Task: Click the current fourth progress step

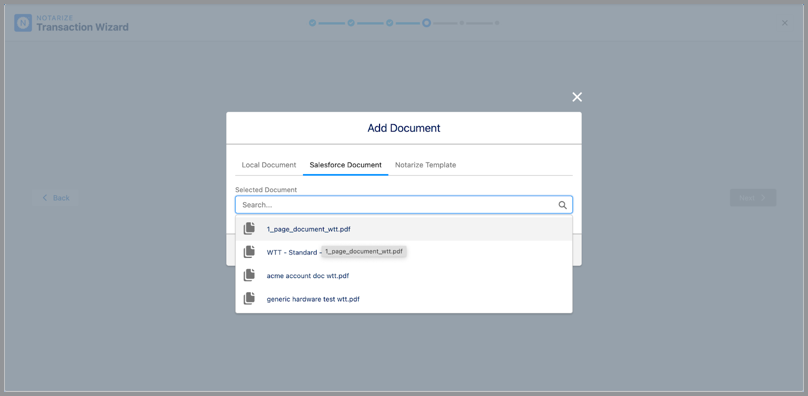Action: pos(426,23)
